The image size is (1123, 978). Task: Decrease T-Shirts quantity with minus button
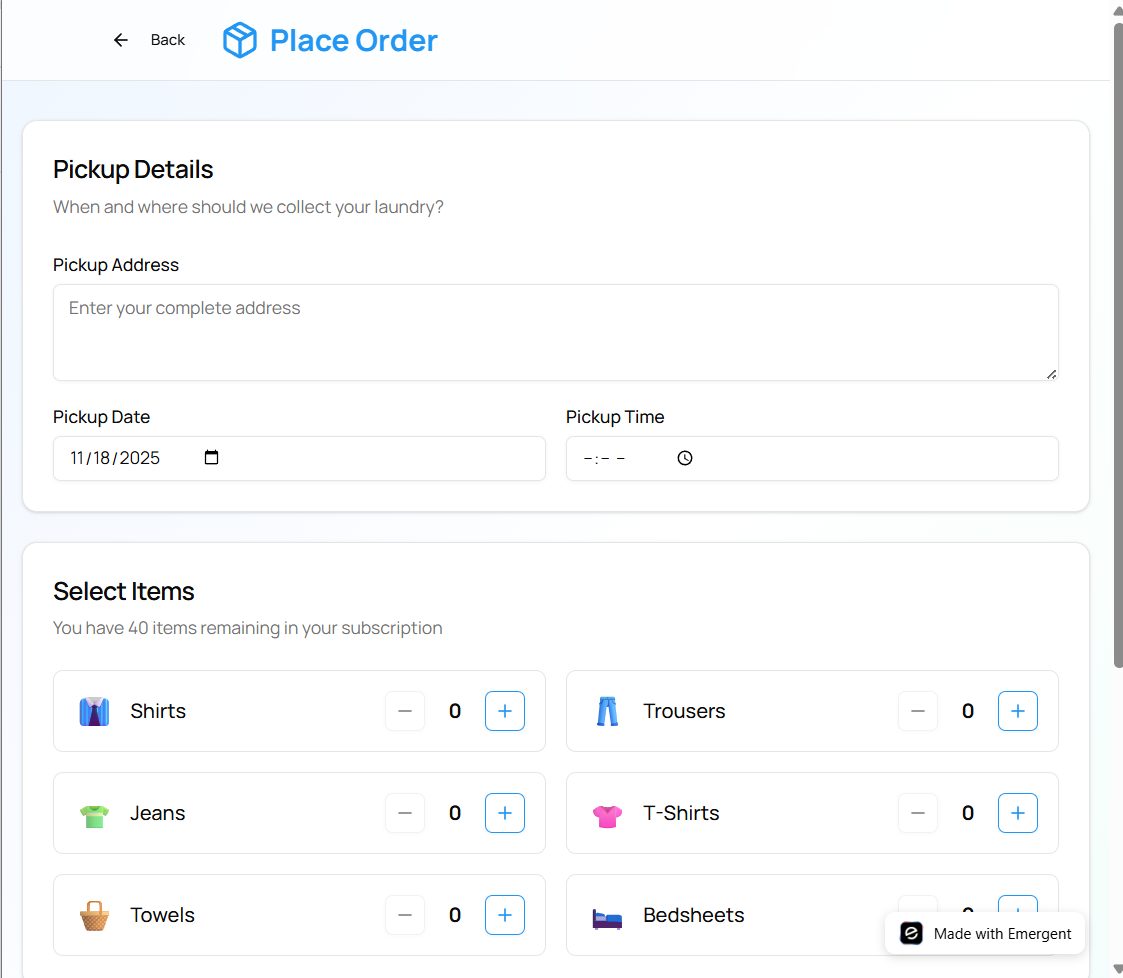click(917, 812)
